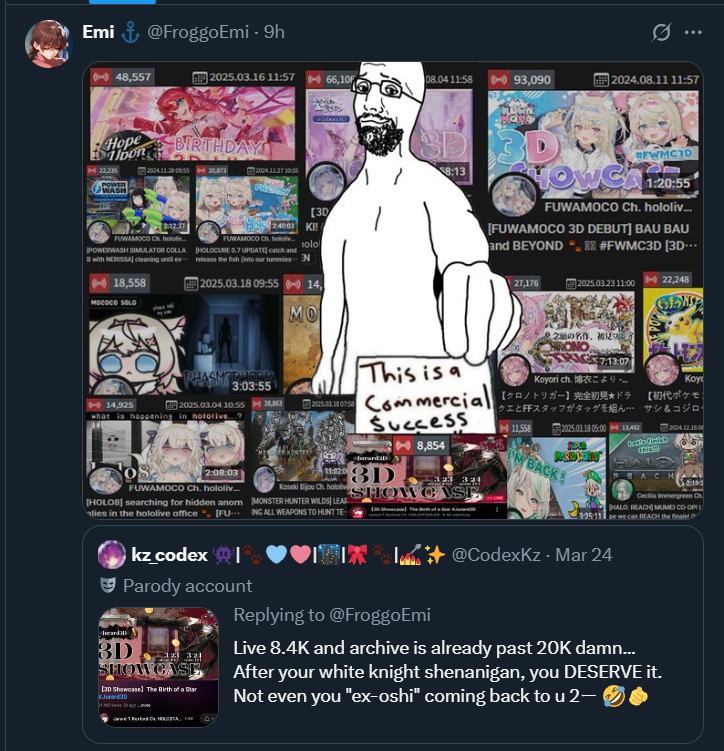The image size is (724, 751).
Task: Click the Grok explain post icon
Action: pos(661,32)
